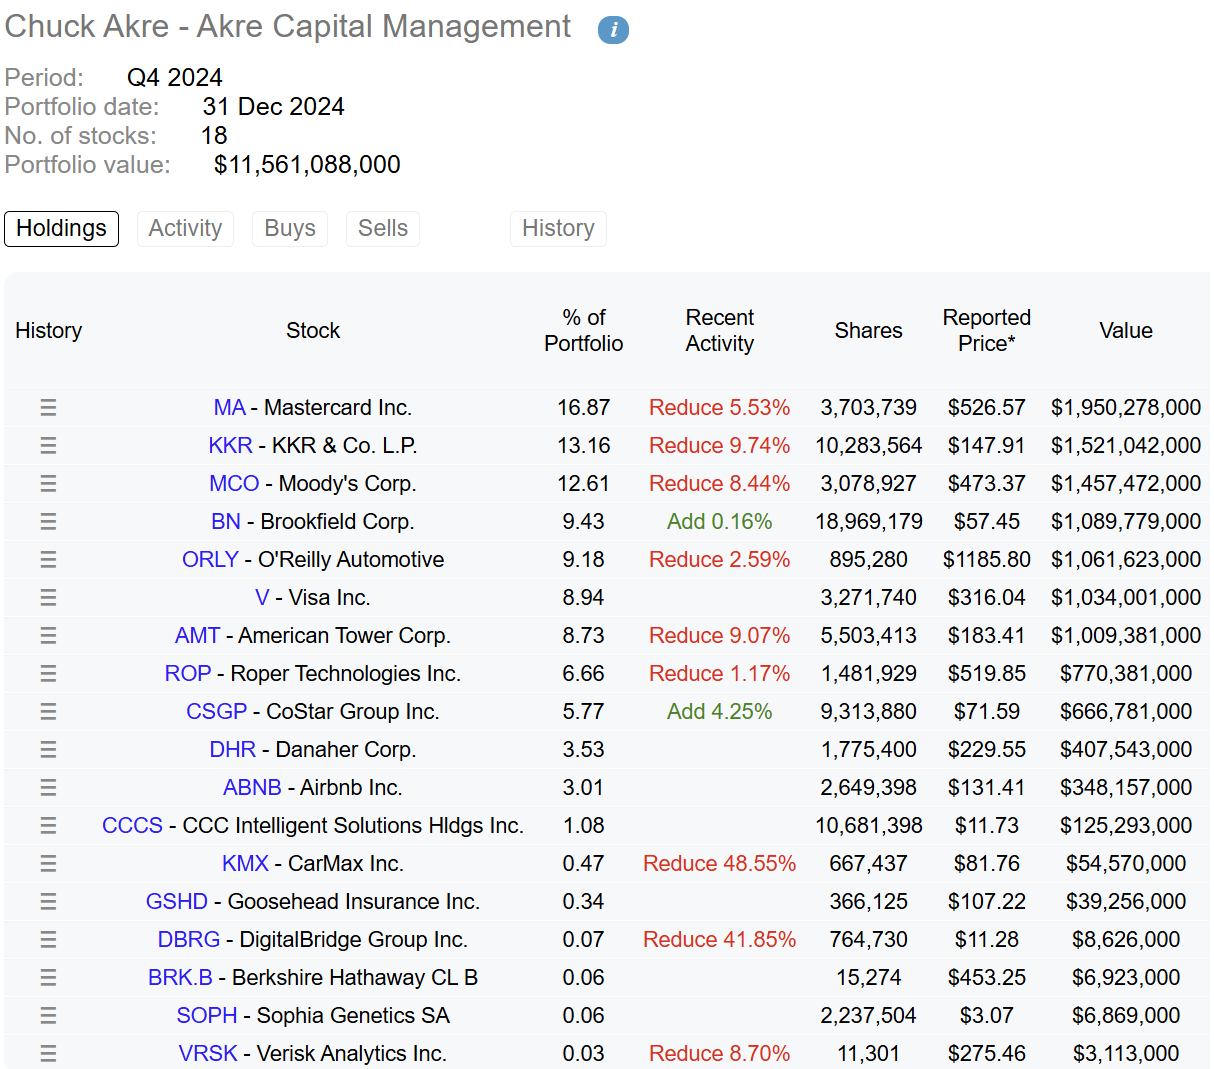Open the KMX ticker link
The height and width of the screenshot is (1069, 1214).
click(x=245, y=863)
